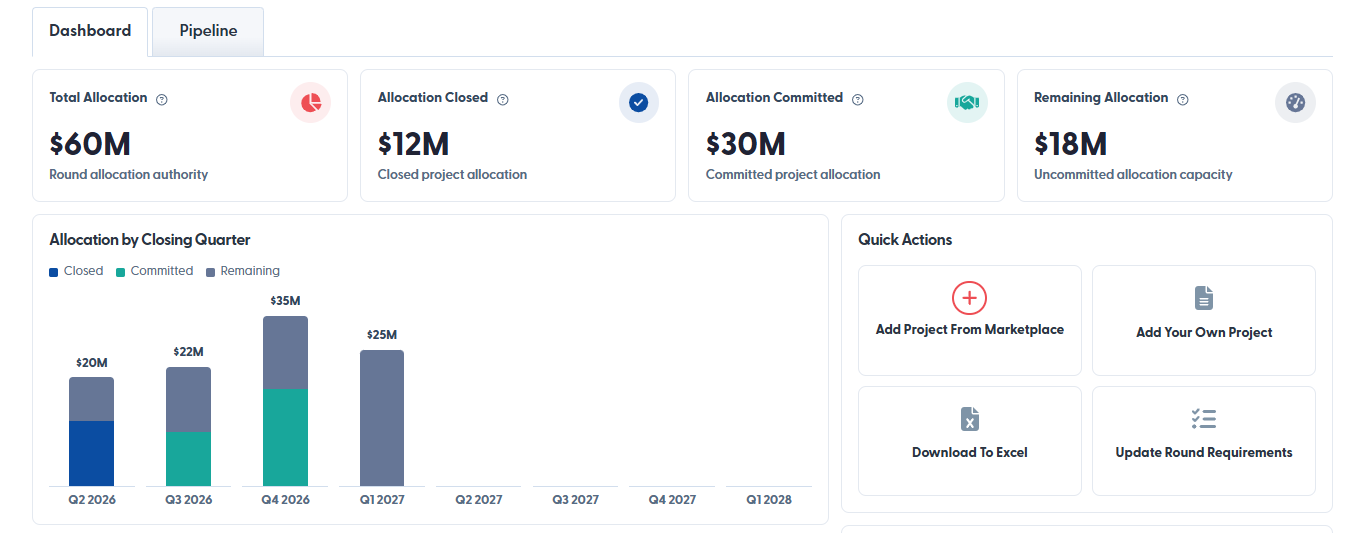Screen dimensions: 1347x533
Task: Click Add Project From Marketplace button
Action: 970,320
